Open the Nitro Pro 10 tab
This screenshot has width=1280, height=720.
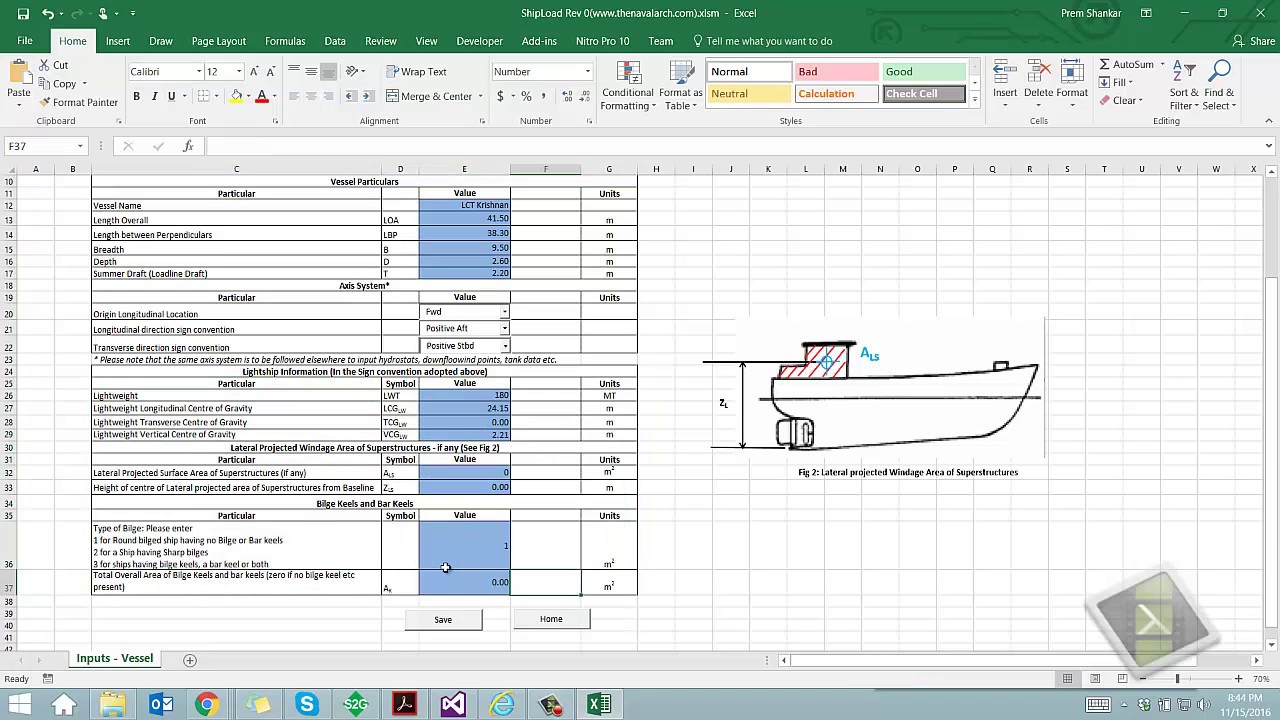602,41
